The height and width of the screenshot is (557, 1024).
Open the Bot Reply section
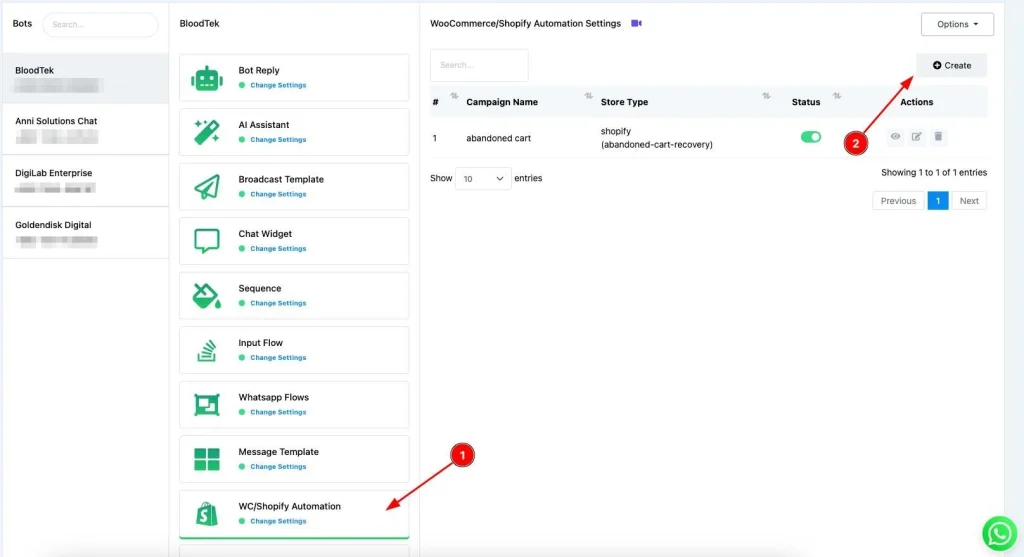(294, 78)
